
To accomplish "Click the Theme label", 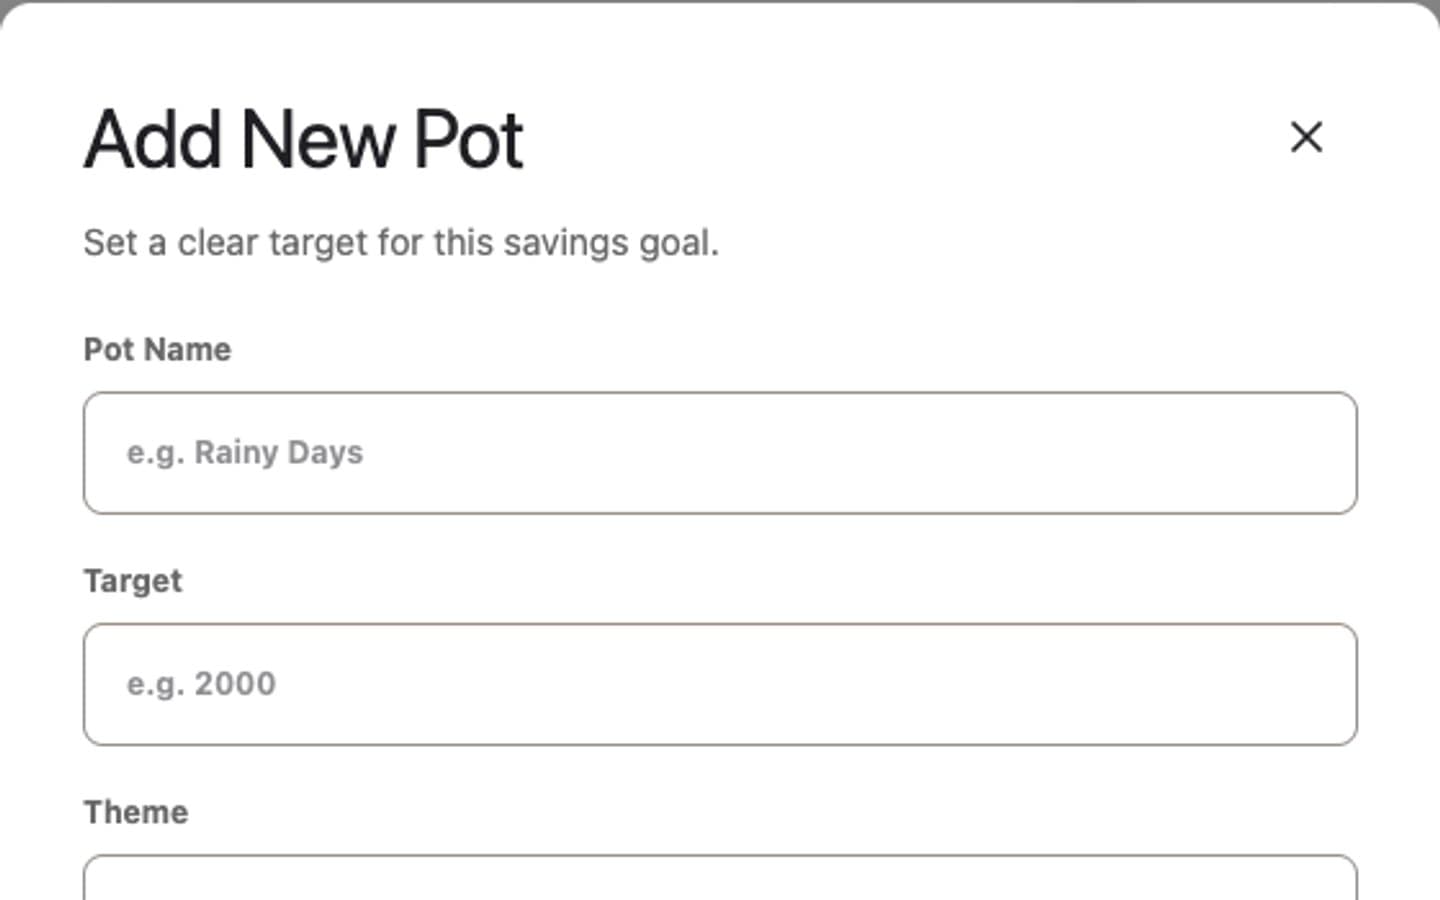I will coord(136,812).
